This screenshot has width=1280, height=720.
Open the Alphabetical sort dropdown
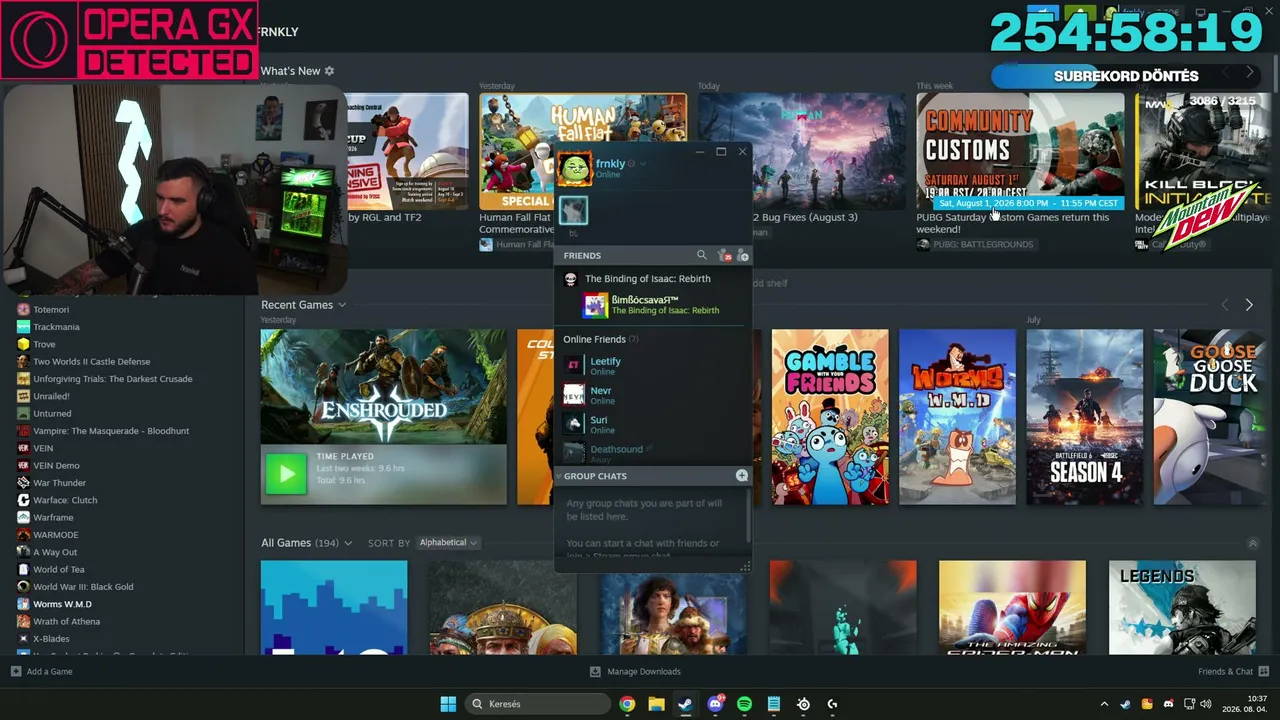[x=448, y=543]
